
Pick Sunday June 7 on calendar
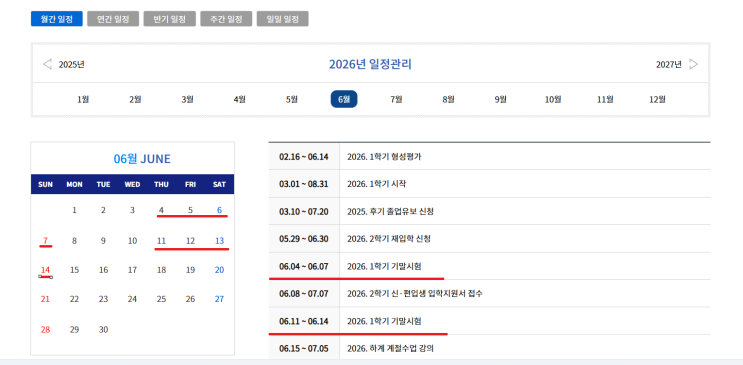[x=45, y=241]
